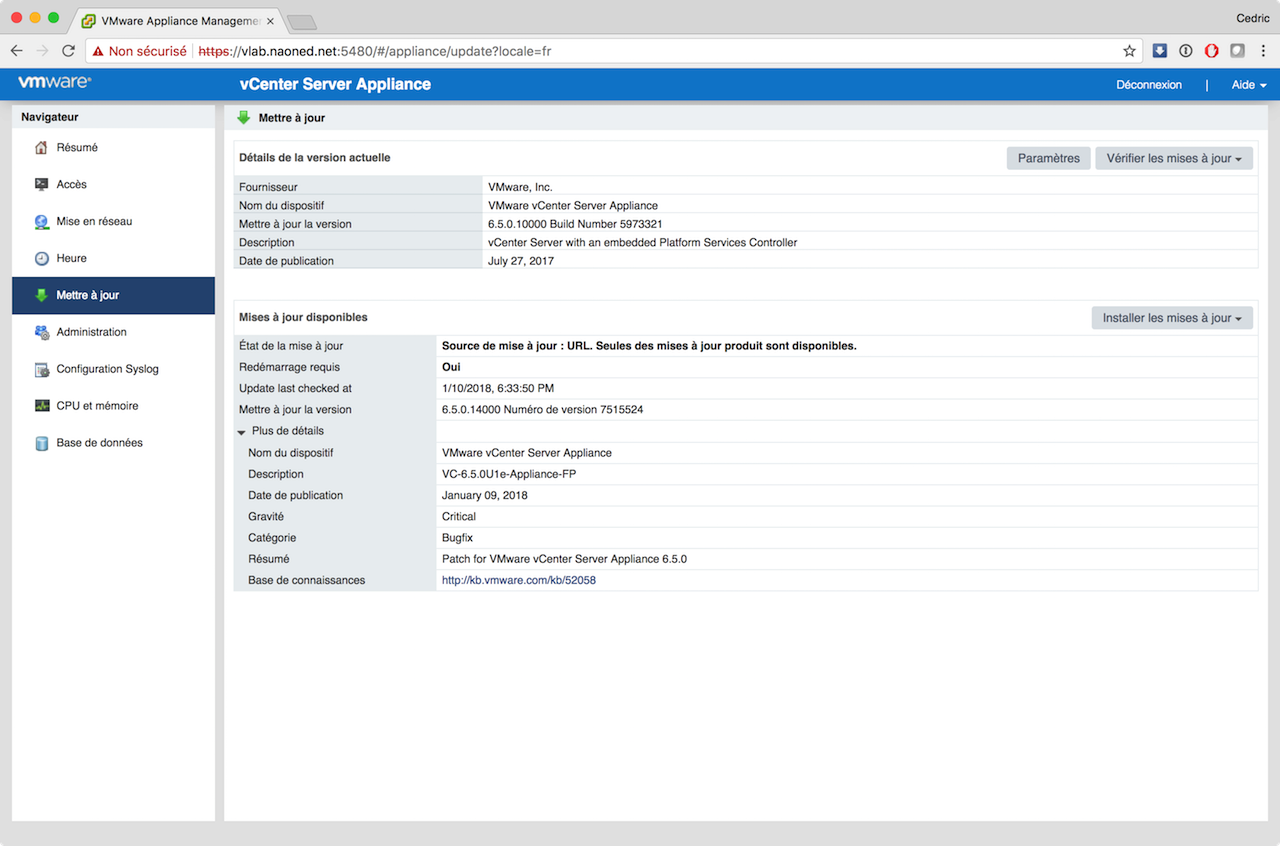The height and width of the screenshot is (846, 1280).
Task: Open the Vérifier les mises à jour dropdown
Action: (1173, 158)
